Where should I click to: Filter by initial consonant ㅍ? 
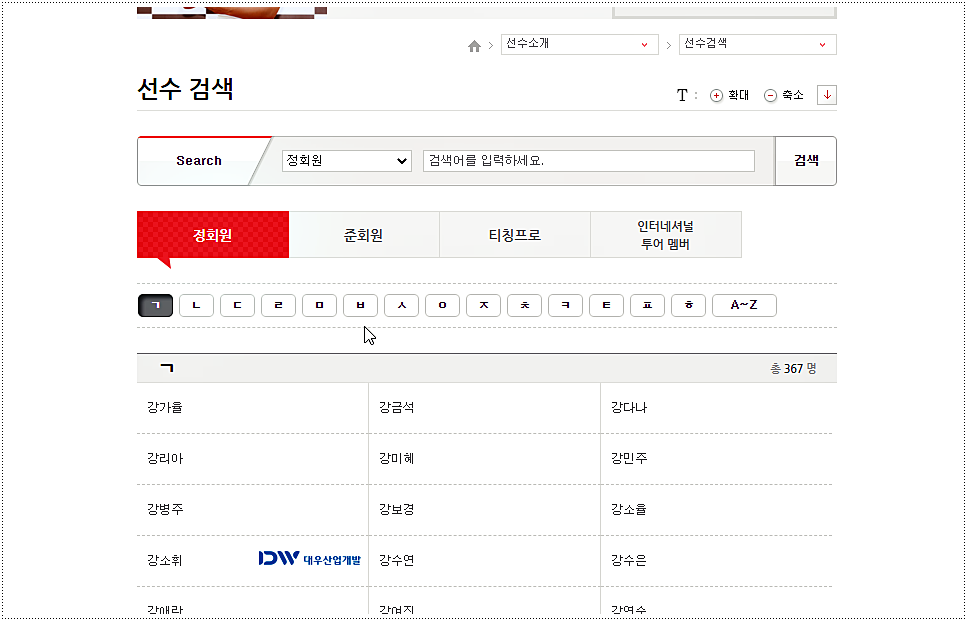tap(648, 305)
